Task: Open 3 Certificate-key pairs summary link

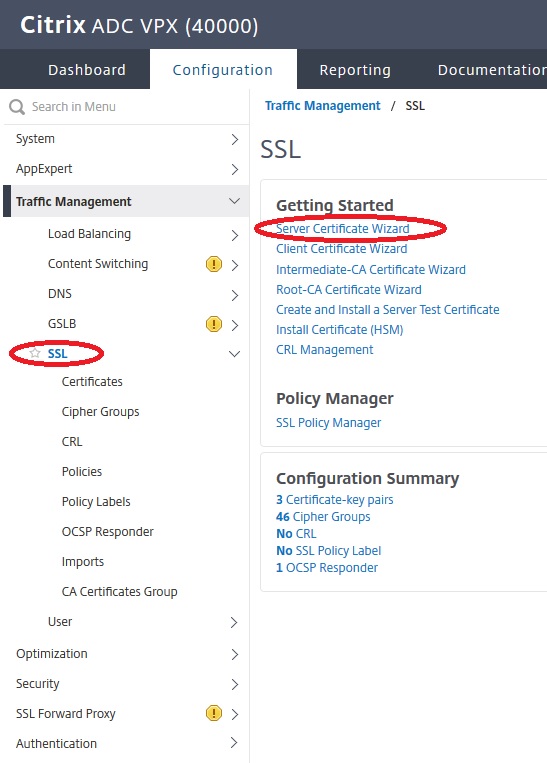Action: [335, 500]
